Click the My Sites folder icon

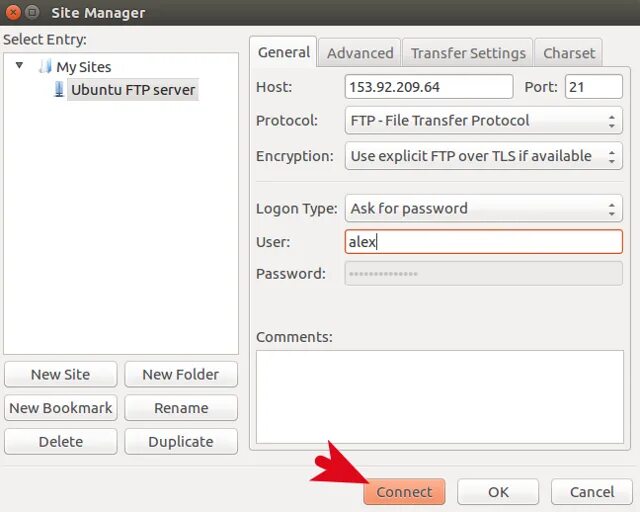coord(45,66)
